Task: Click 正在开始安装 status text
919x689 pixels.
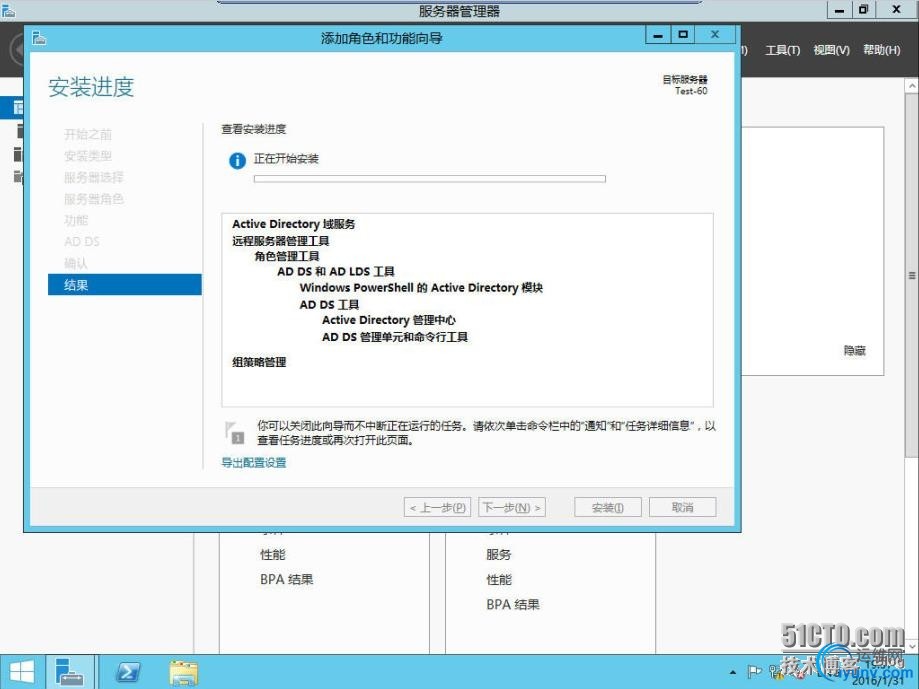Action: point(286,159)
